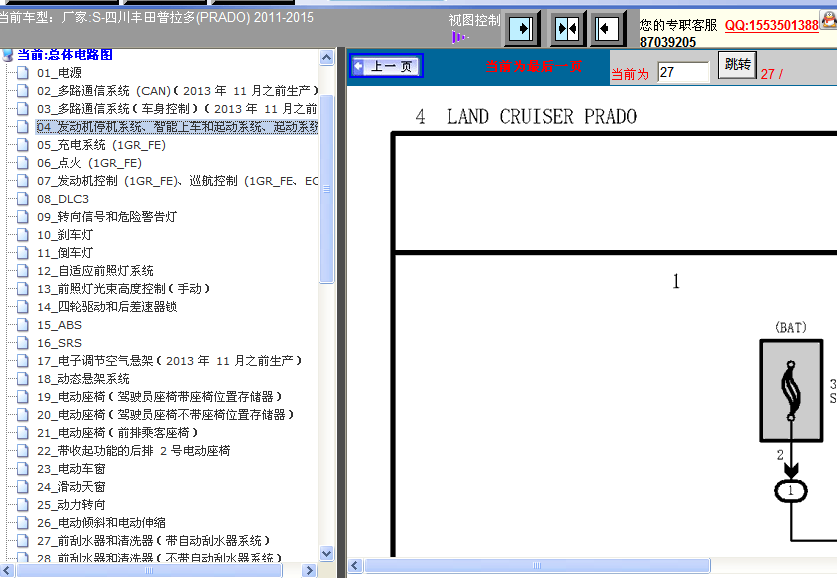Click document icon beside 01_电源
This screenshot has width=837, height=578.
(x=22, y=73)
